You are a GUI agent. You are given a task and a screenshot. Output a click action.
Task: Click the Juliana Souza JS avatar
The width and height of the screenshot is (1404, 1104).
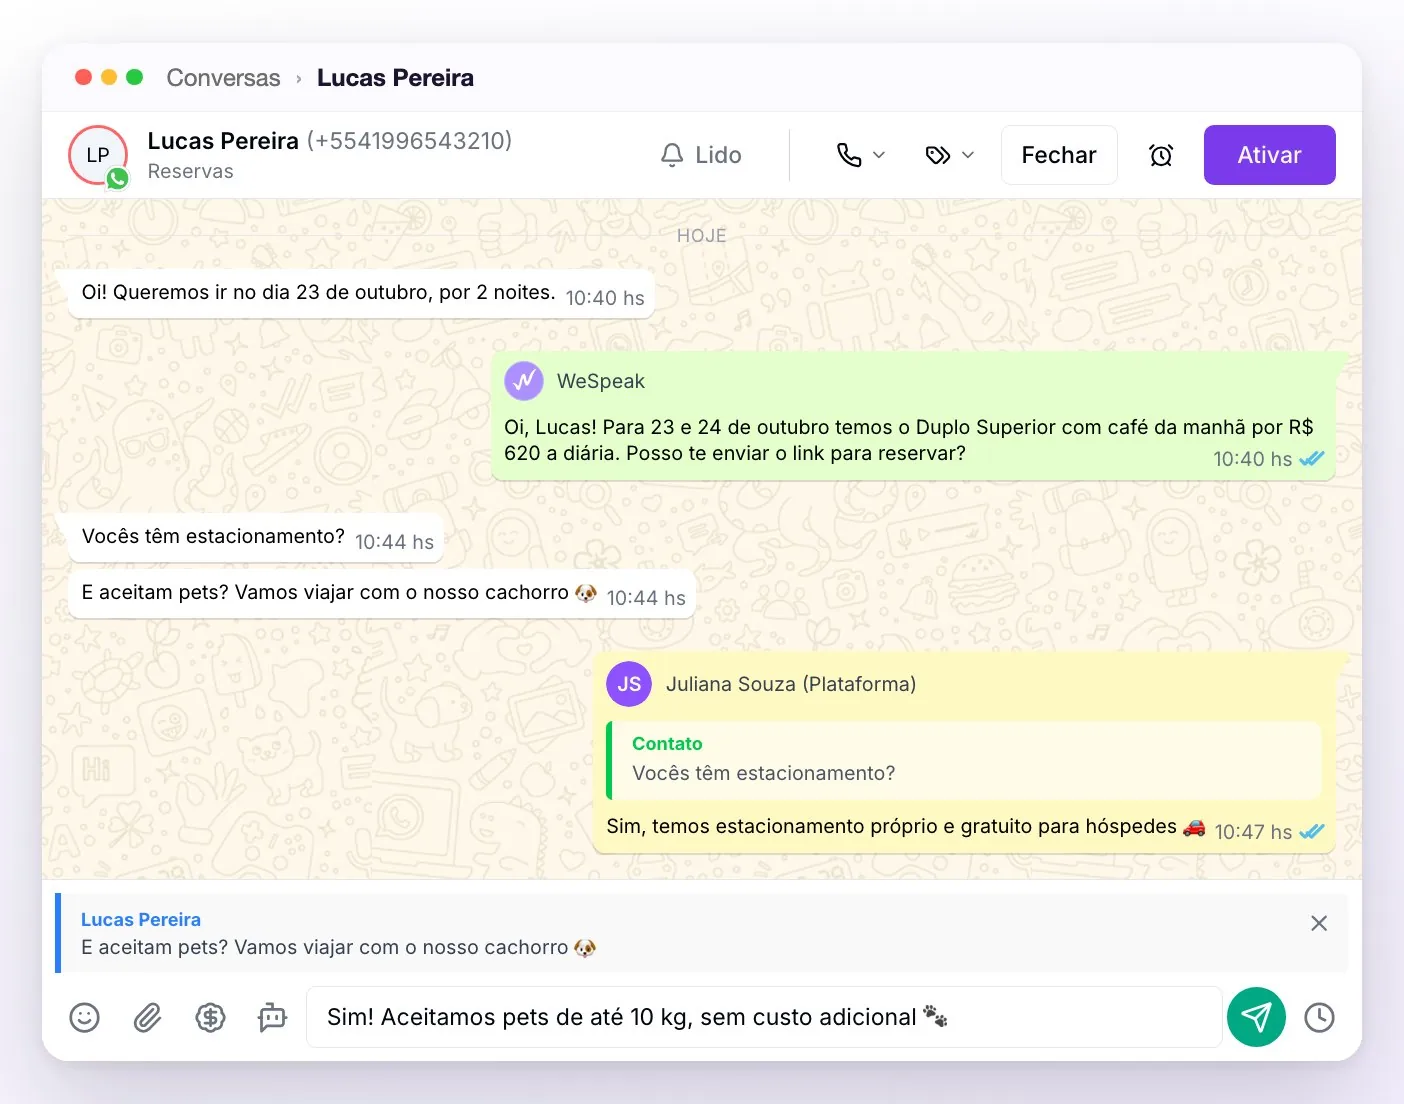629,684
